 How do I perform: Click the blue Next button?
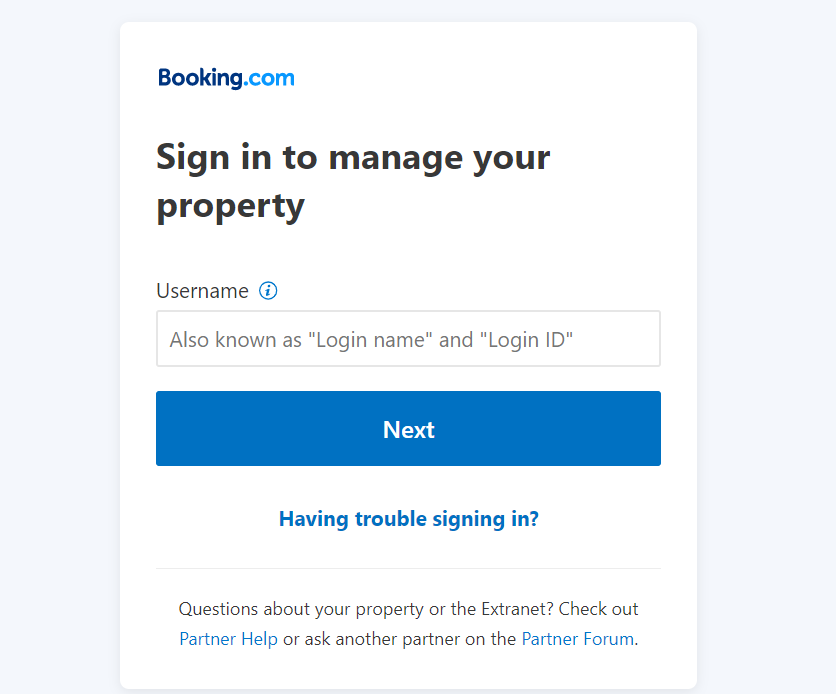click(408, 429)
